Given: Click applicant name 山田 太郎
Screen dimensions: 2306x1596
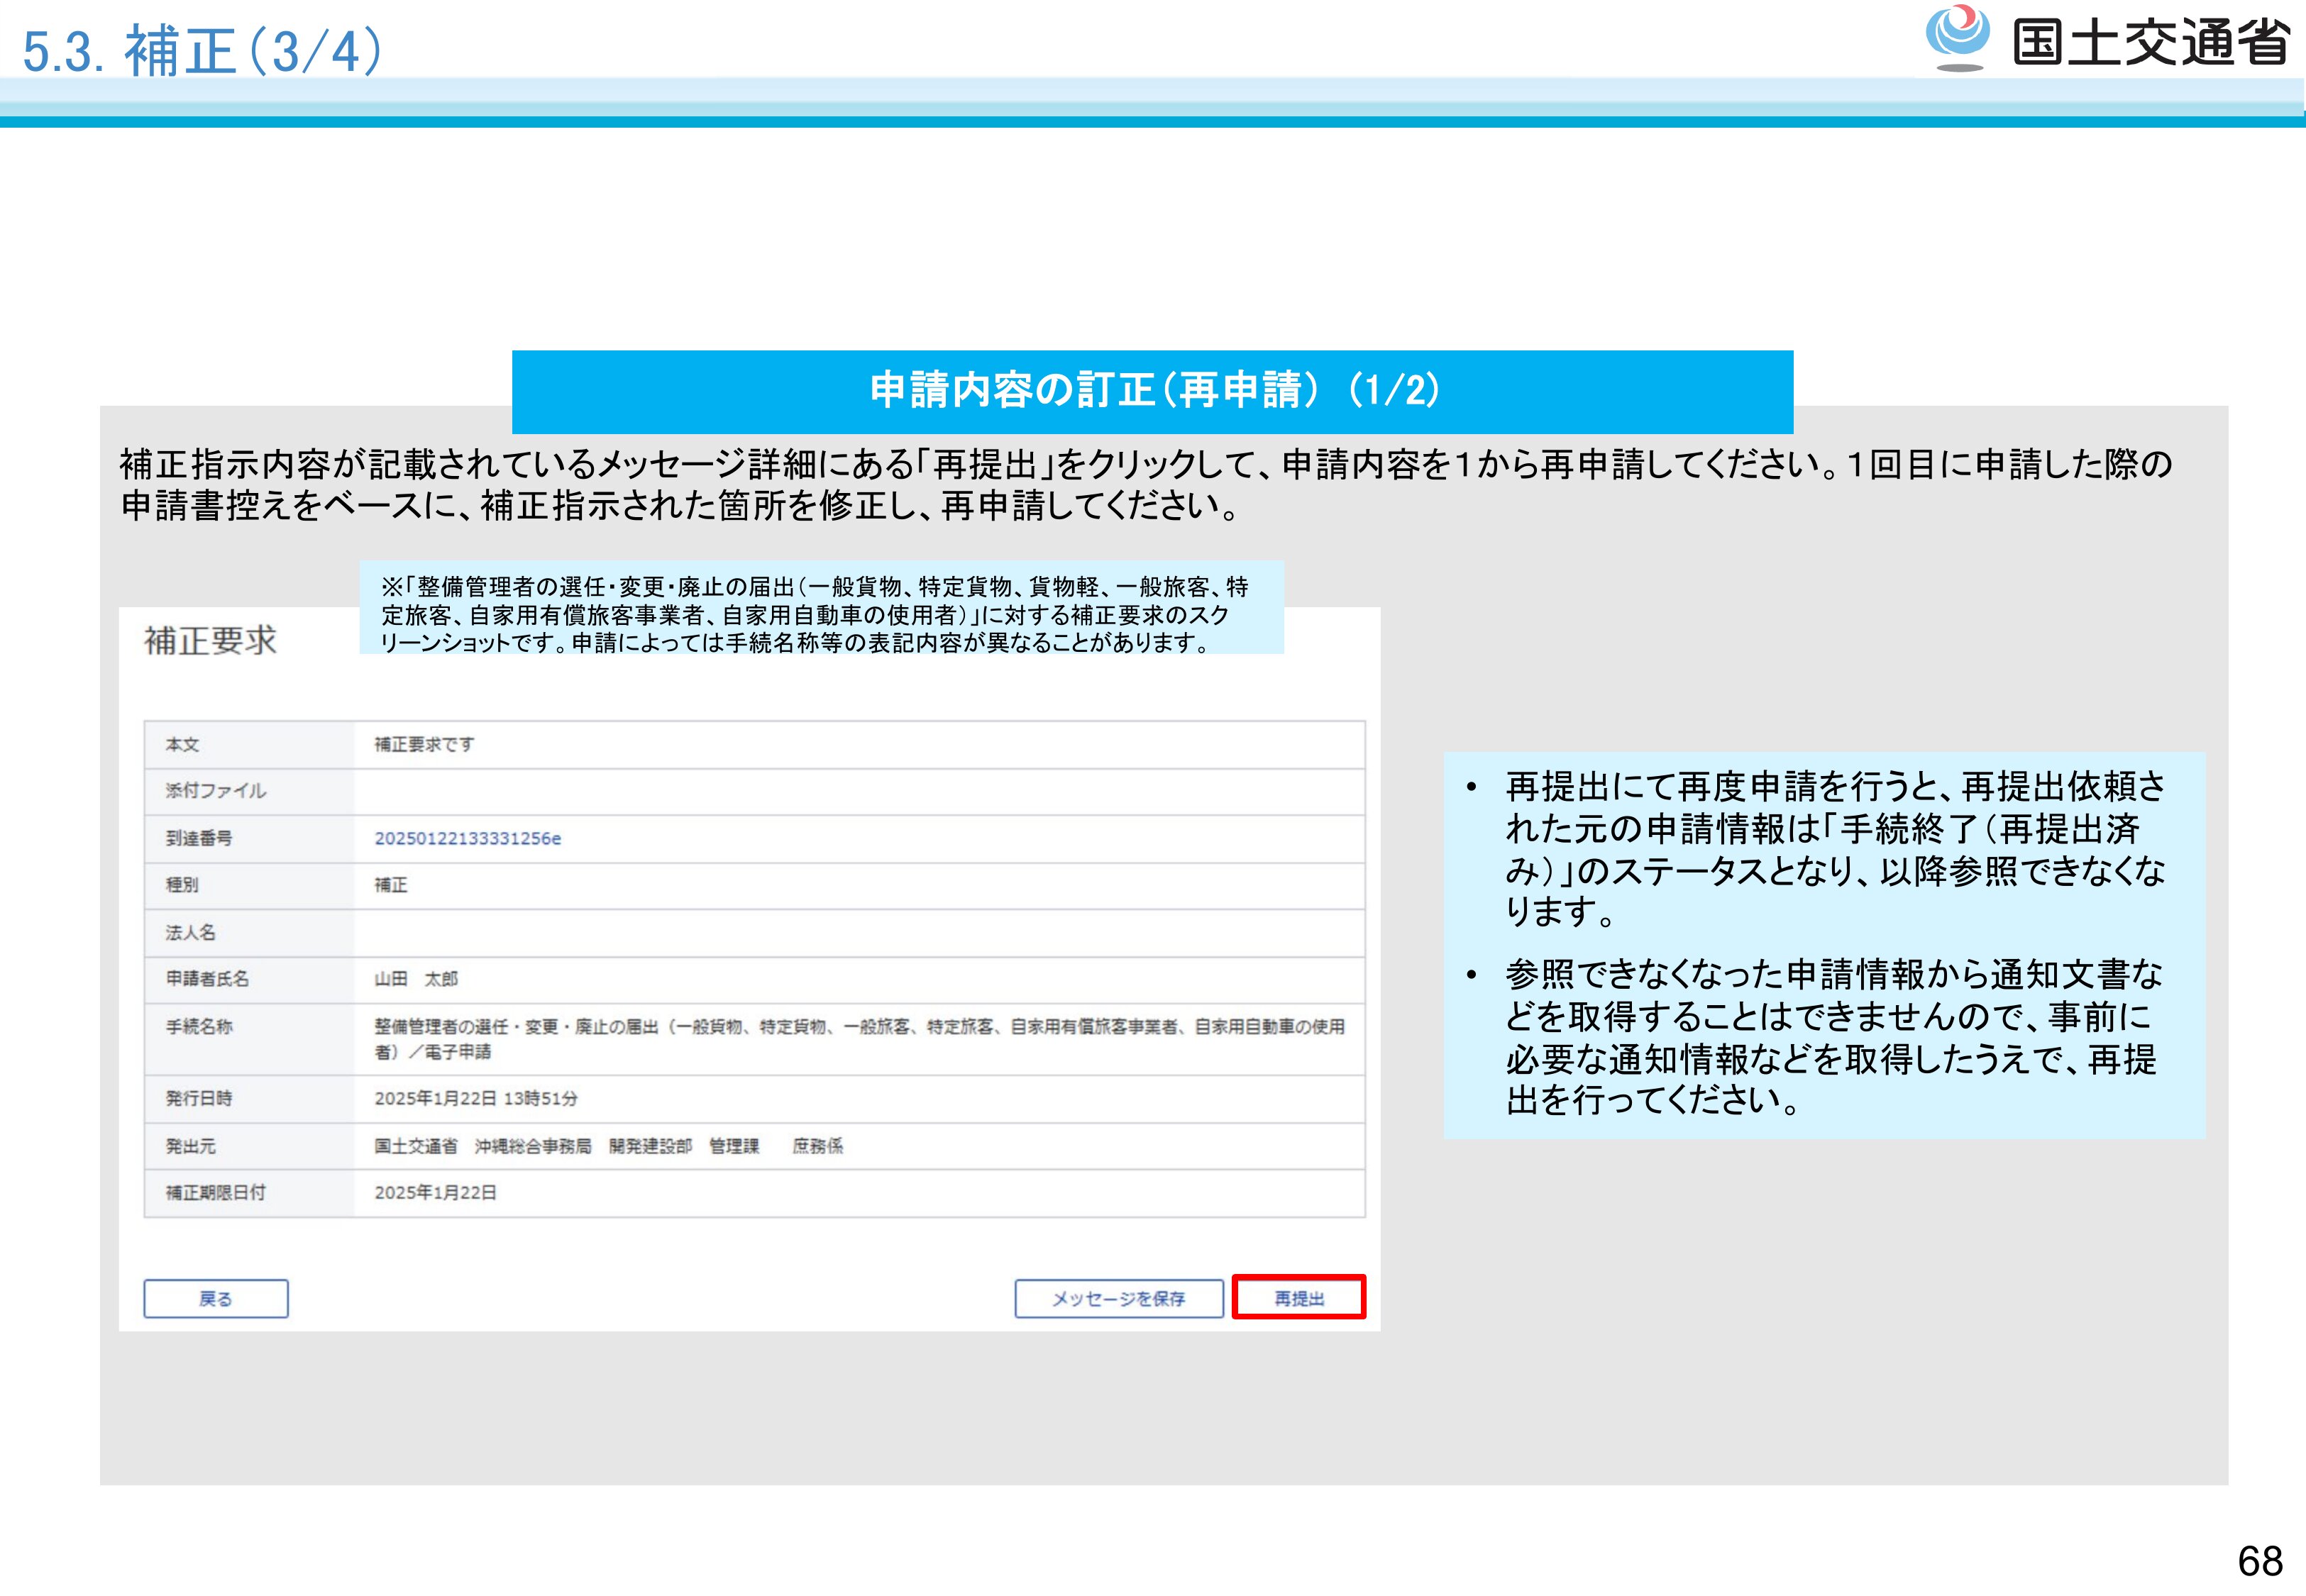Looking at the screenshot, I should 416,978.
